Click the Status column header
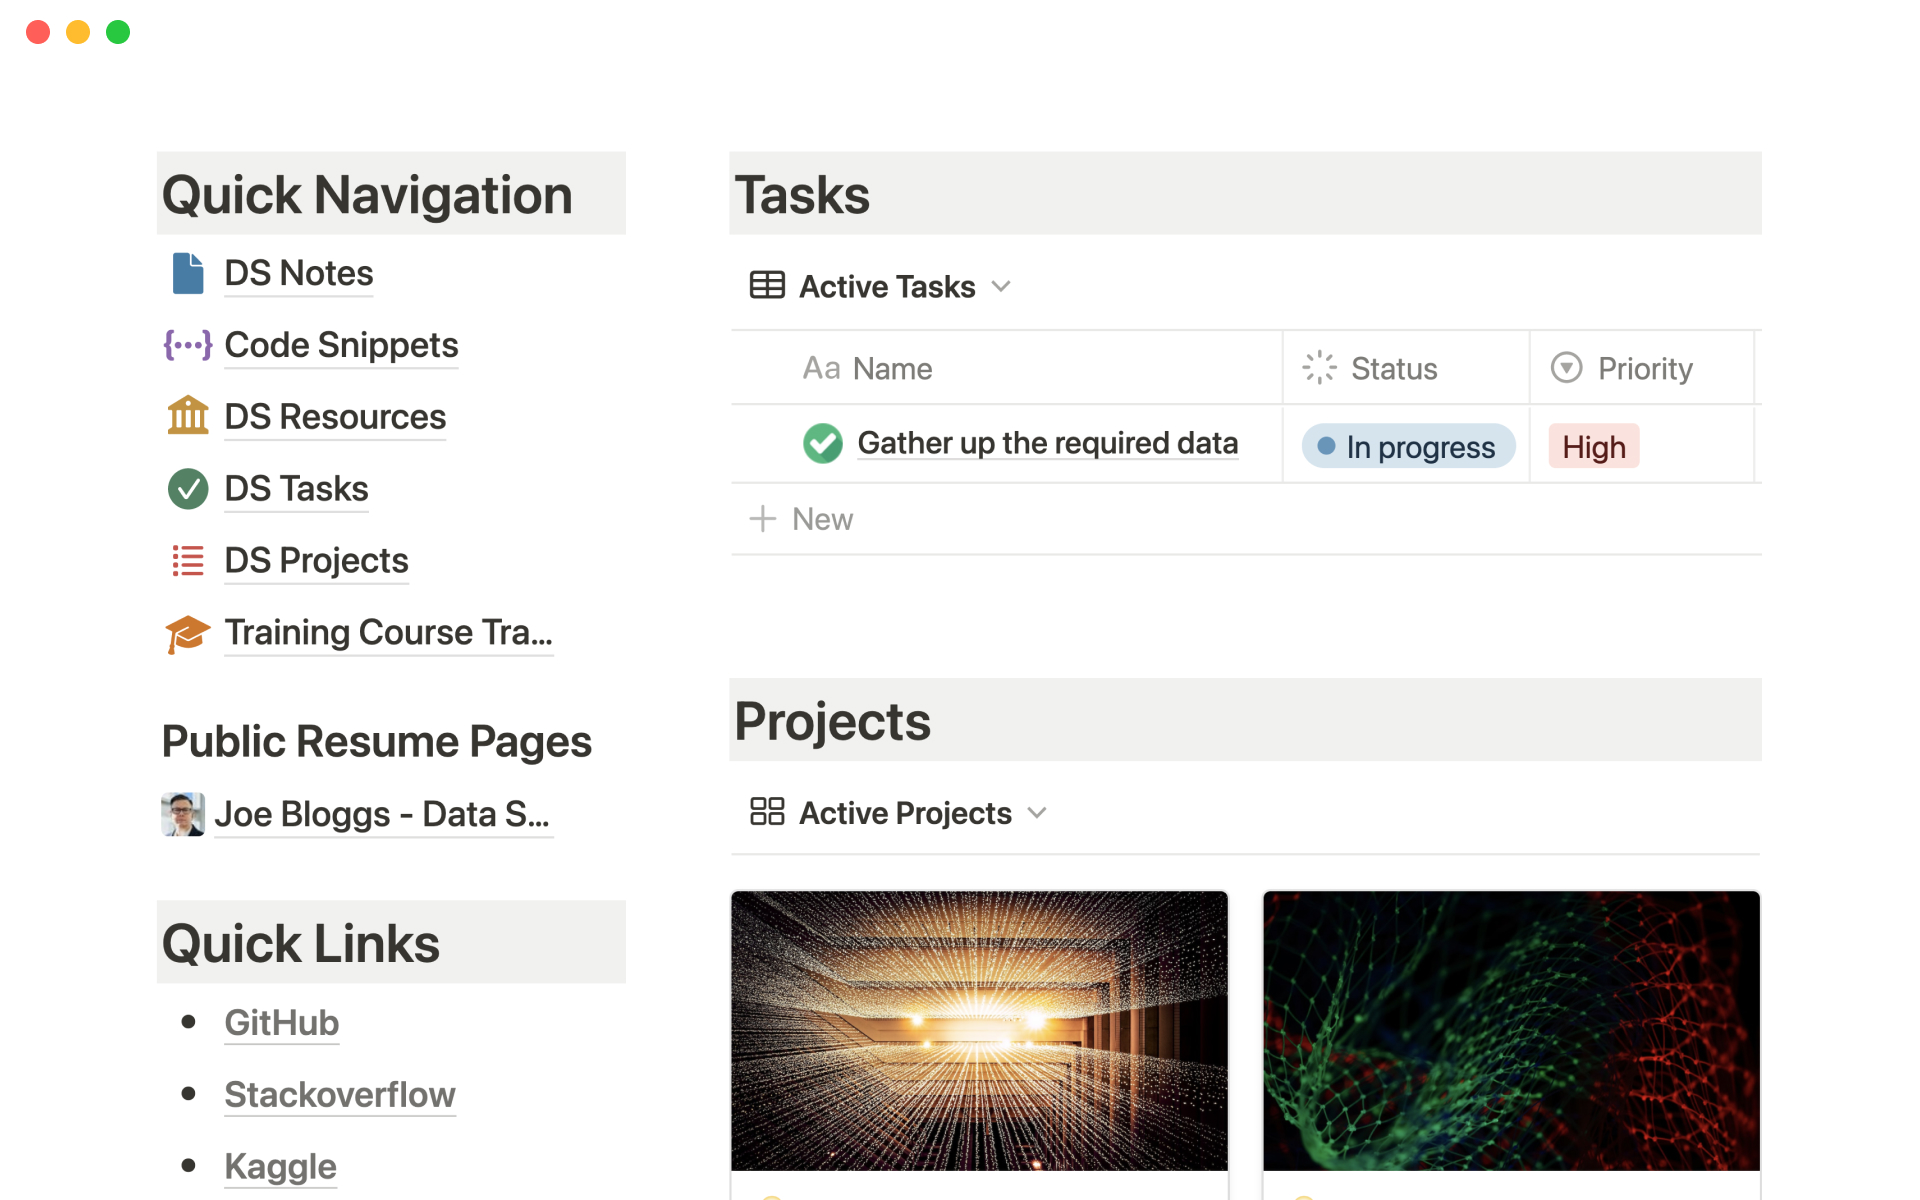The height and width of the screenshot is (1200, 1920). 1393,368
